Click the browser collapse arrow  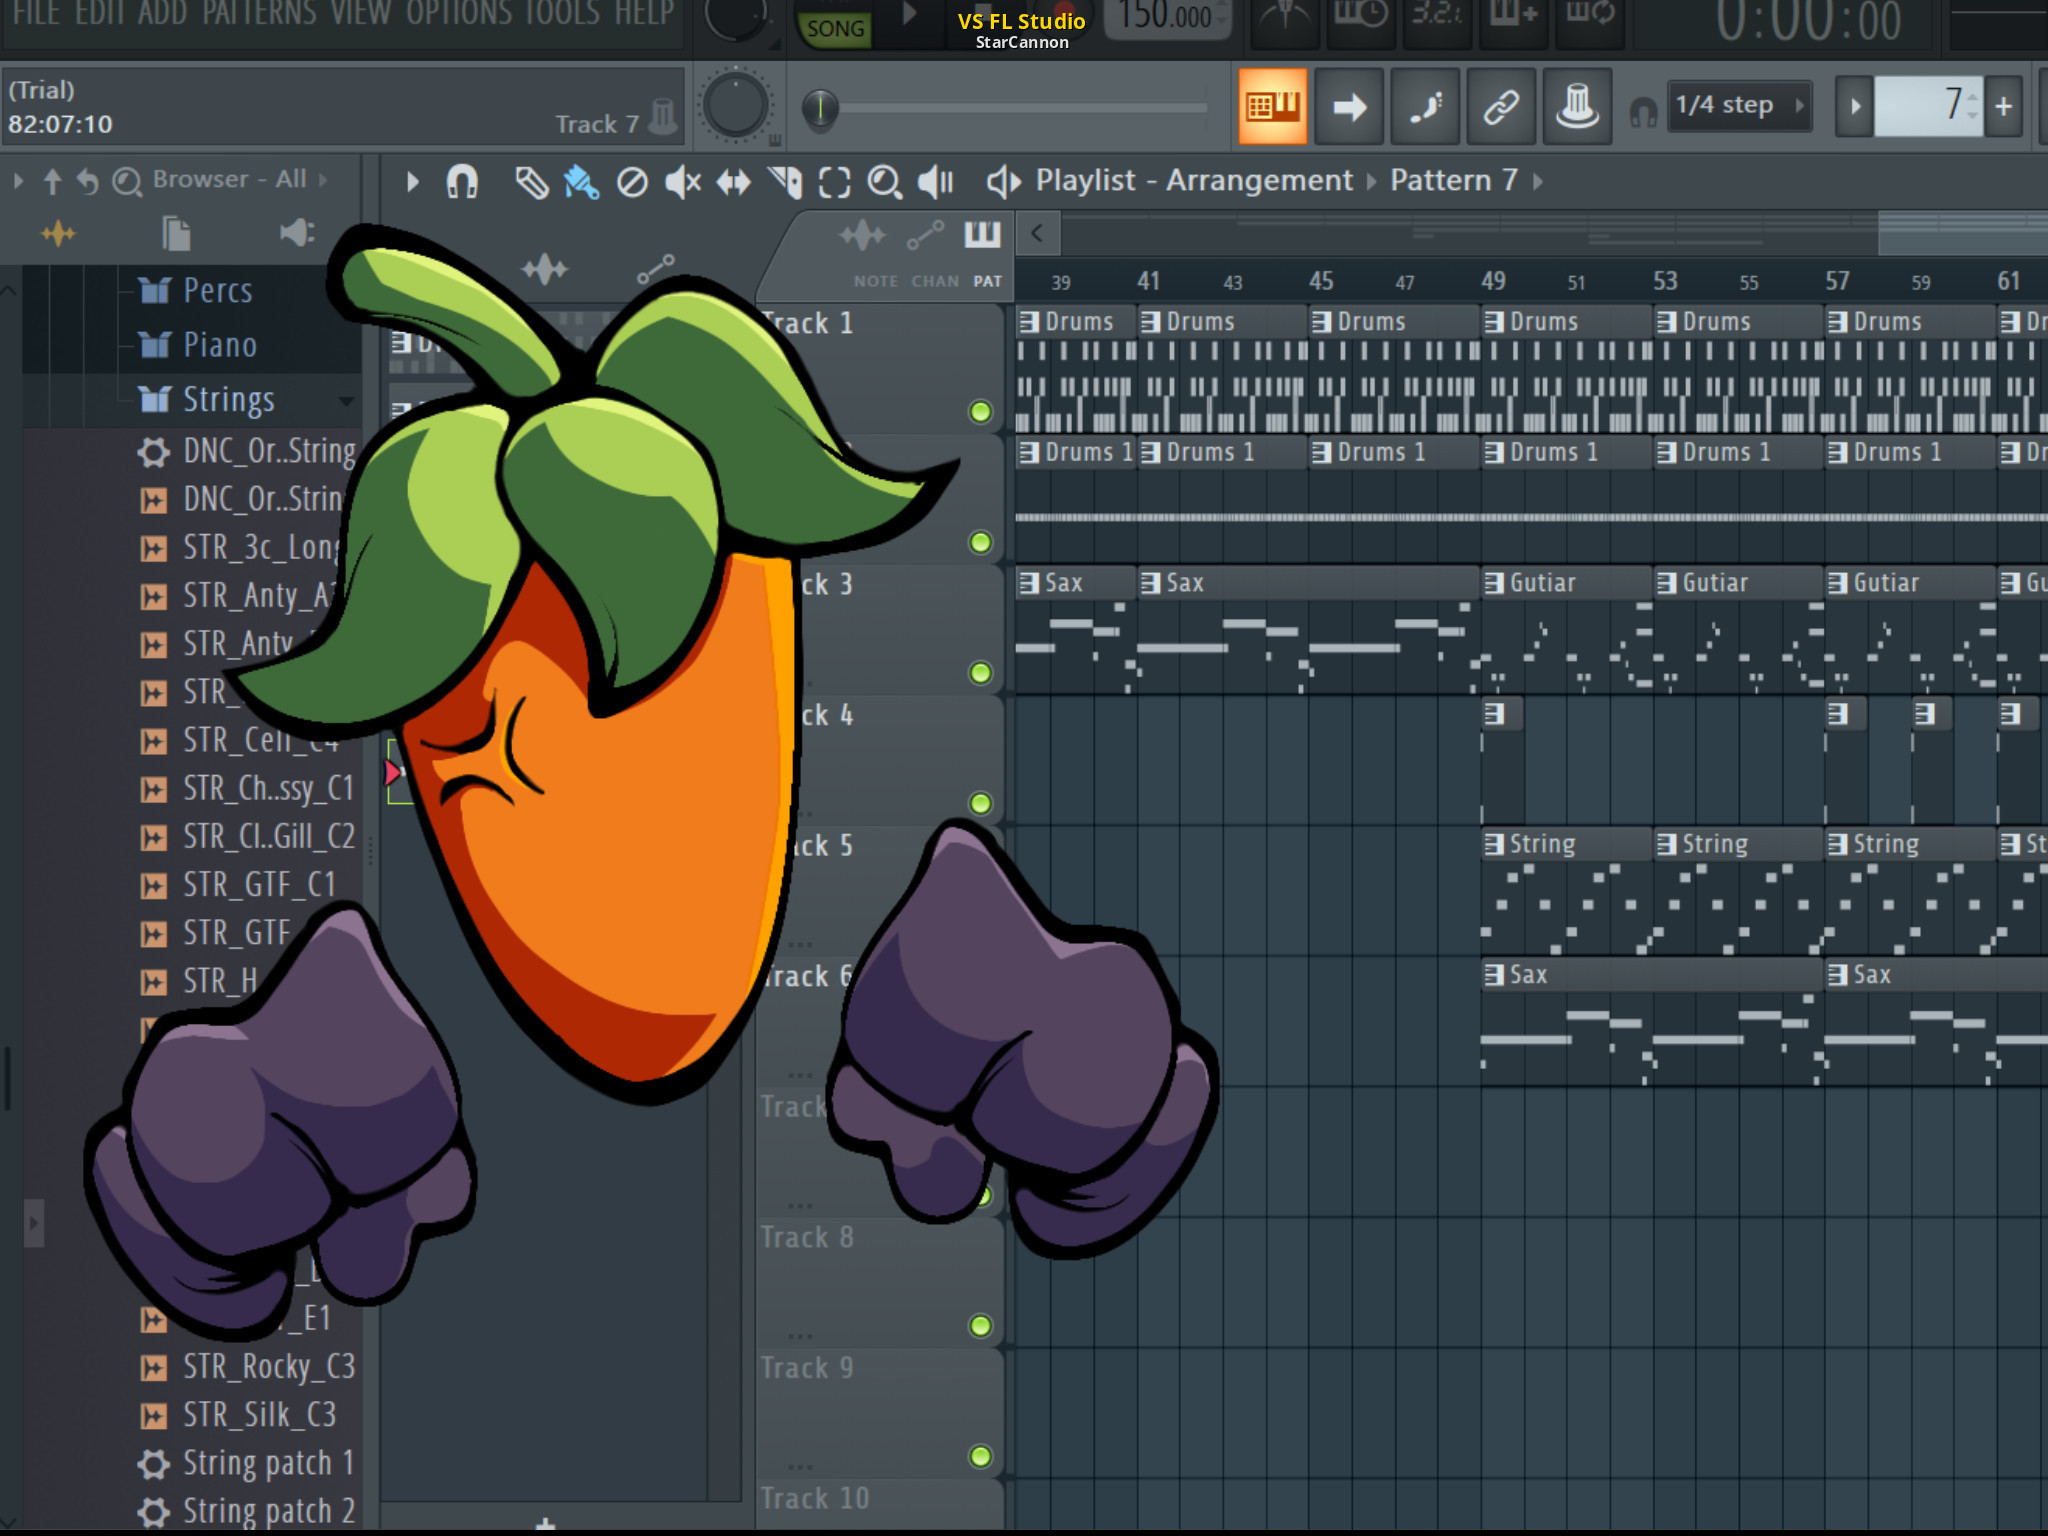point(18,181)
